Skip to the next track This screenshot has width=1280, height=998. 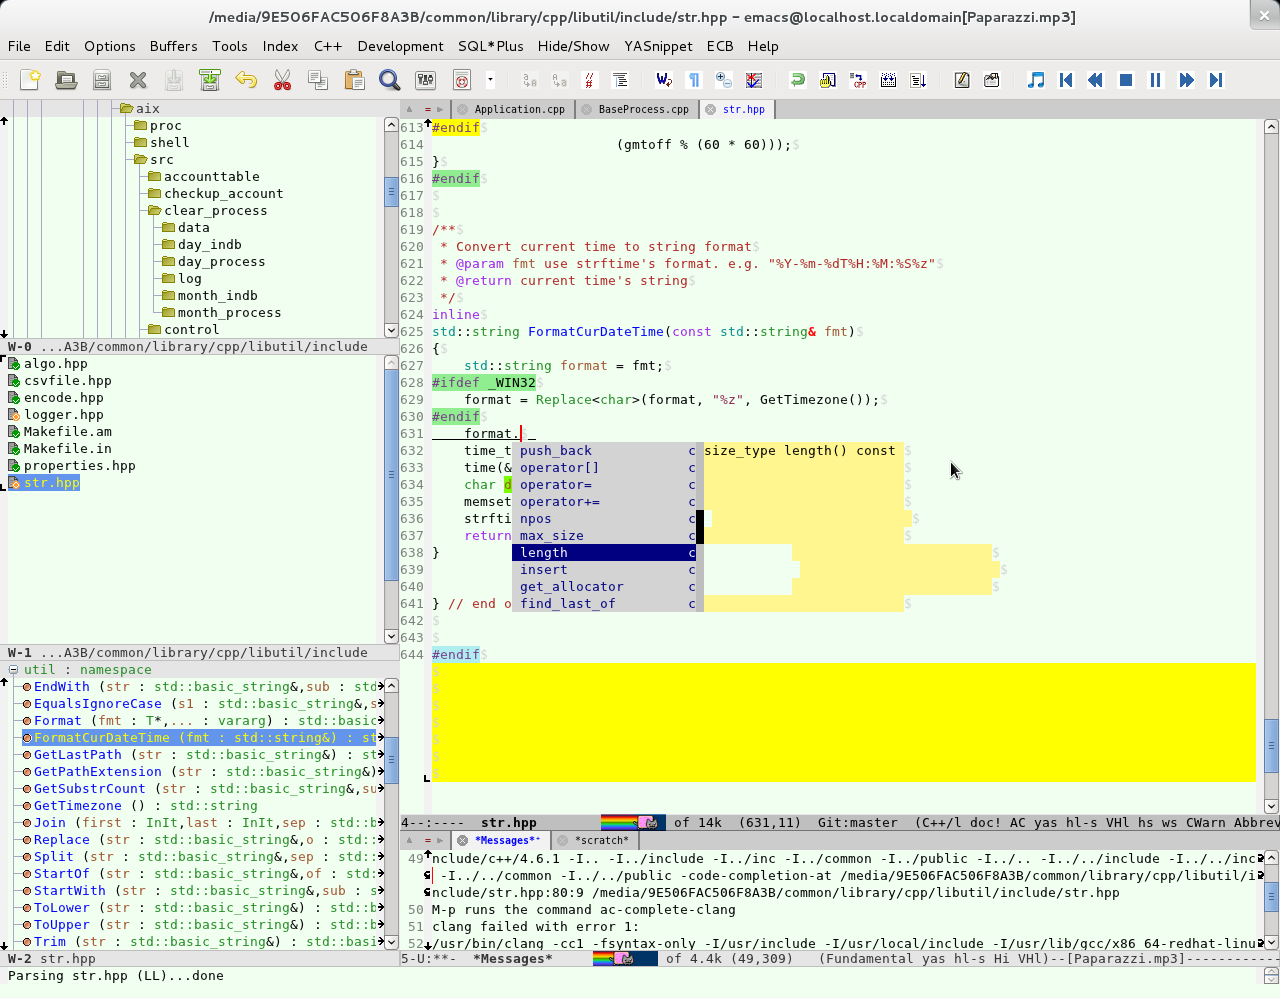1216,80
